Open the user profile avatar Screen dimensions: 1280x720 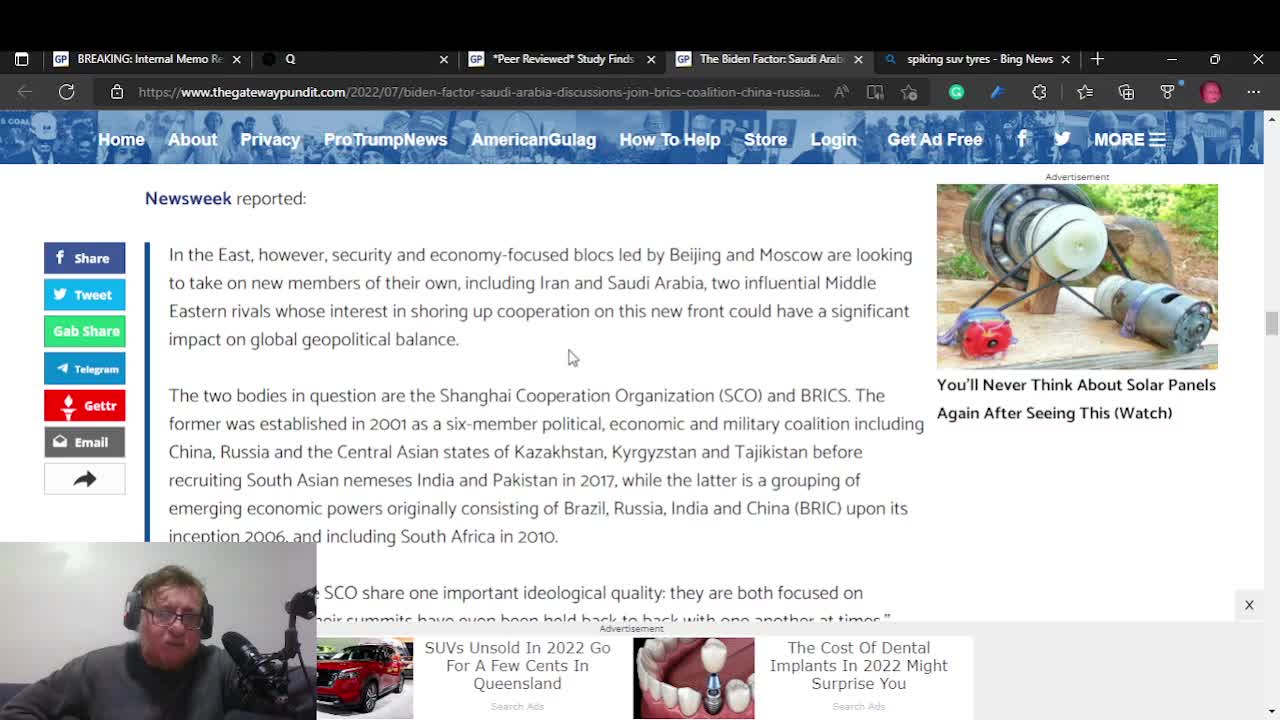click(1211, 92)
